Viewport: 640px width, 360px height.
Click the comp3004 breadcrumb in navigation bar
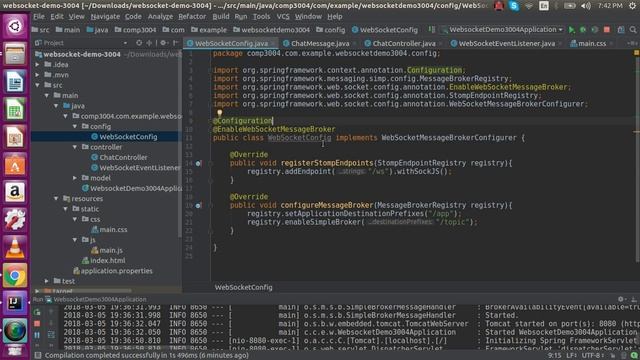pyautogui.click(x=135, y=30)
